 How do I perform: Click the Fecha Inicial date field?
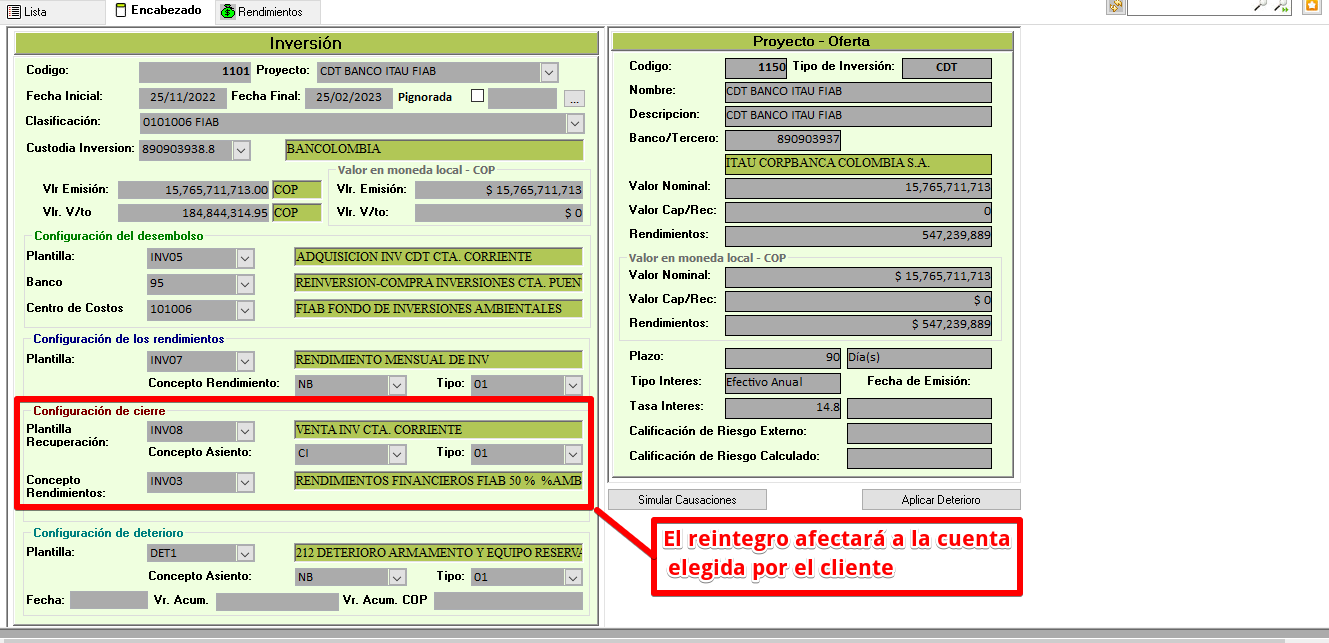point(178,98)
